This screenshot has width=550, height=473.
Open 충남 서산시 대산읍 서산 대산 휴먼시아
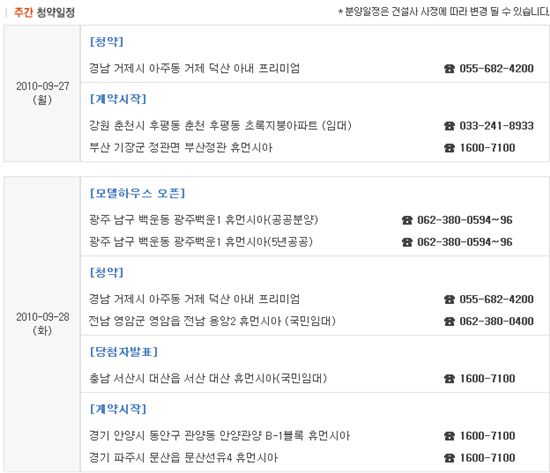coord(208,378)
